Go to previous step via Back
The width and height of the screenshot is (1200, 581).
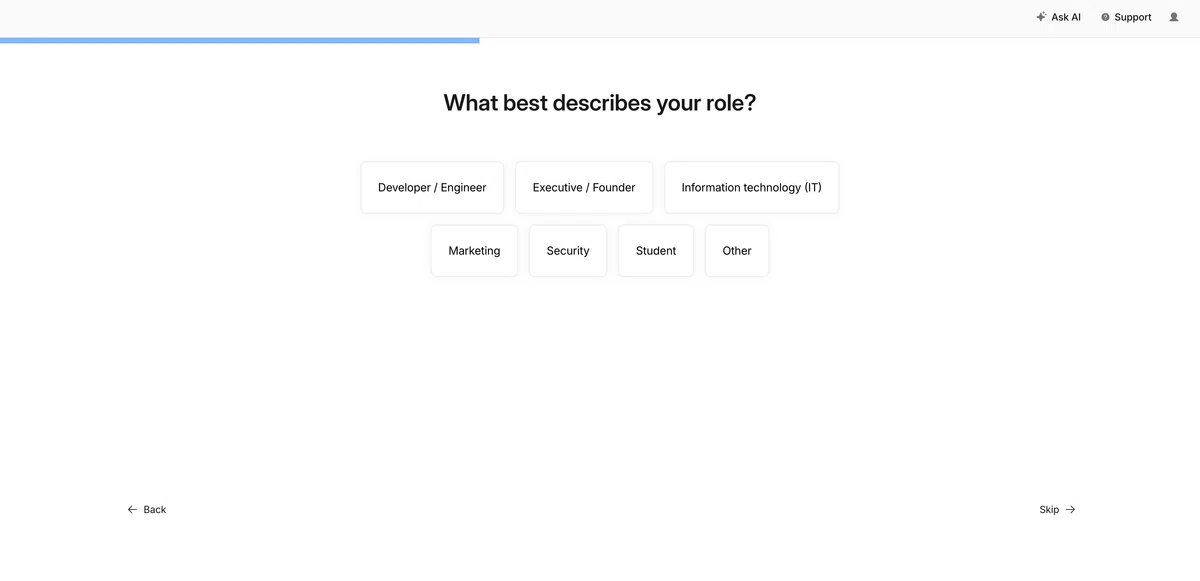(x=147, y=510)
